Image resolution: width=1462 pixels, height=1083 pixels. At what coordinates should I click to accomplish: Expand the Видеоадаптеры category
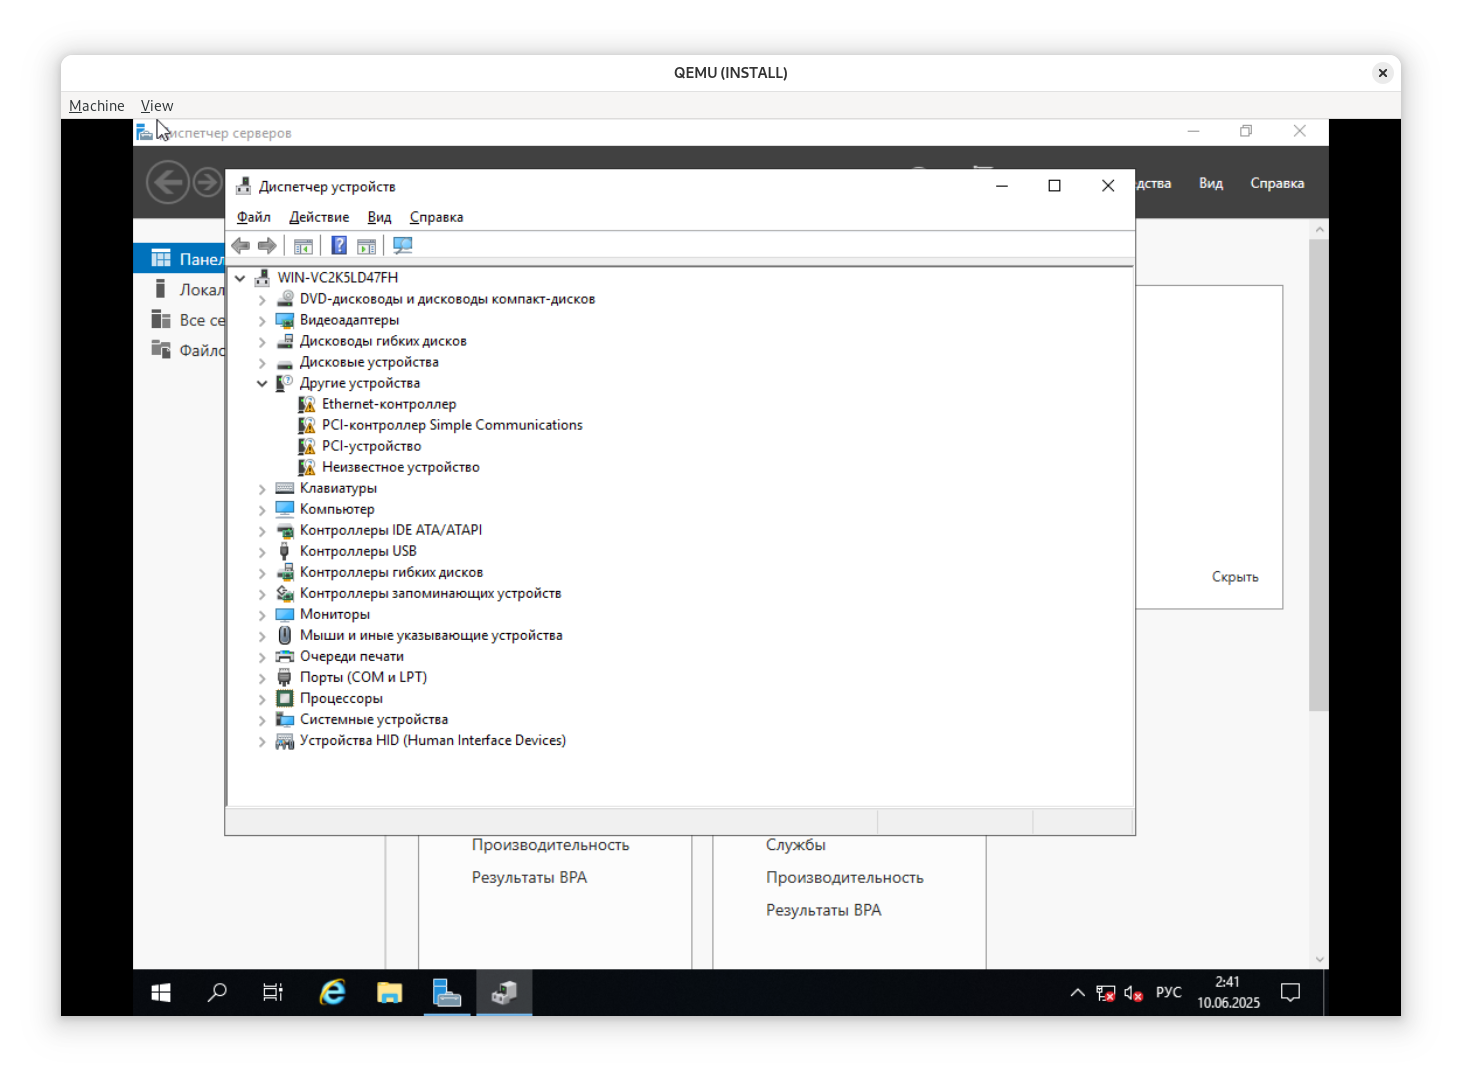262,320
